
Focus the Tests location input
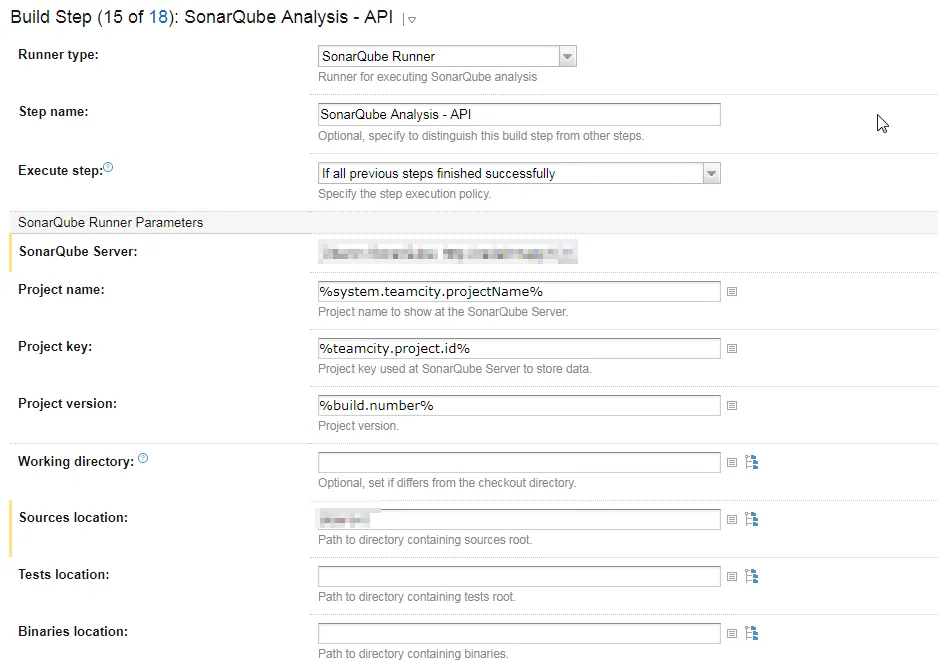519,577
